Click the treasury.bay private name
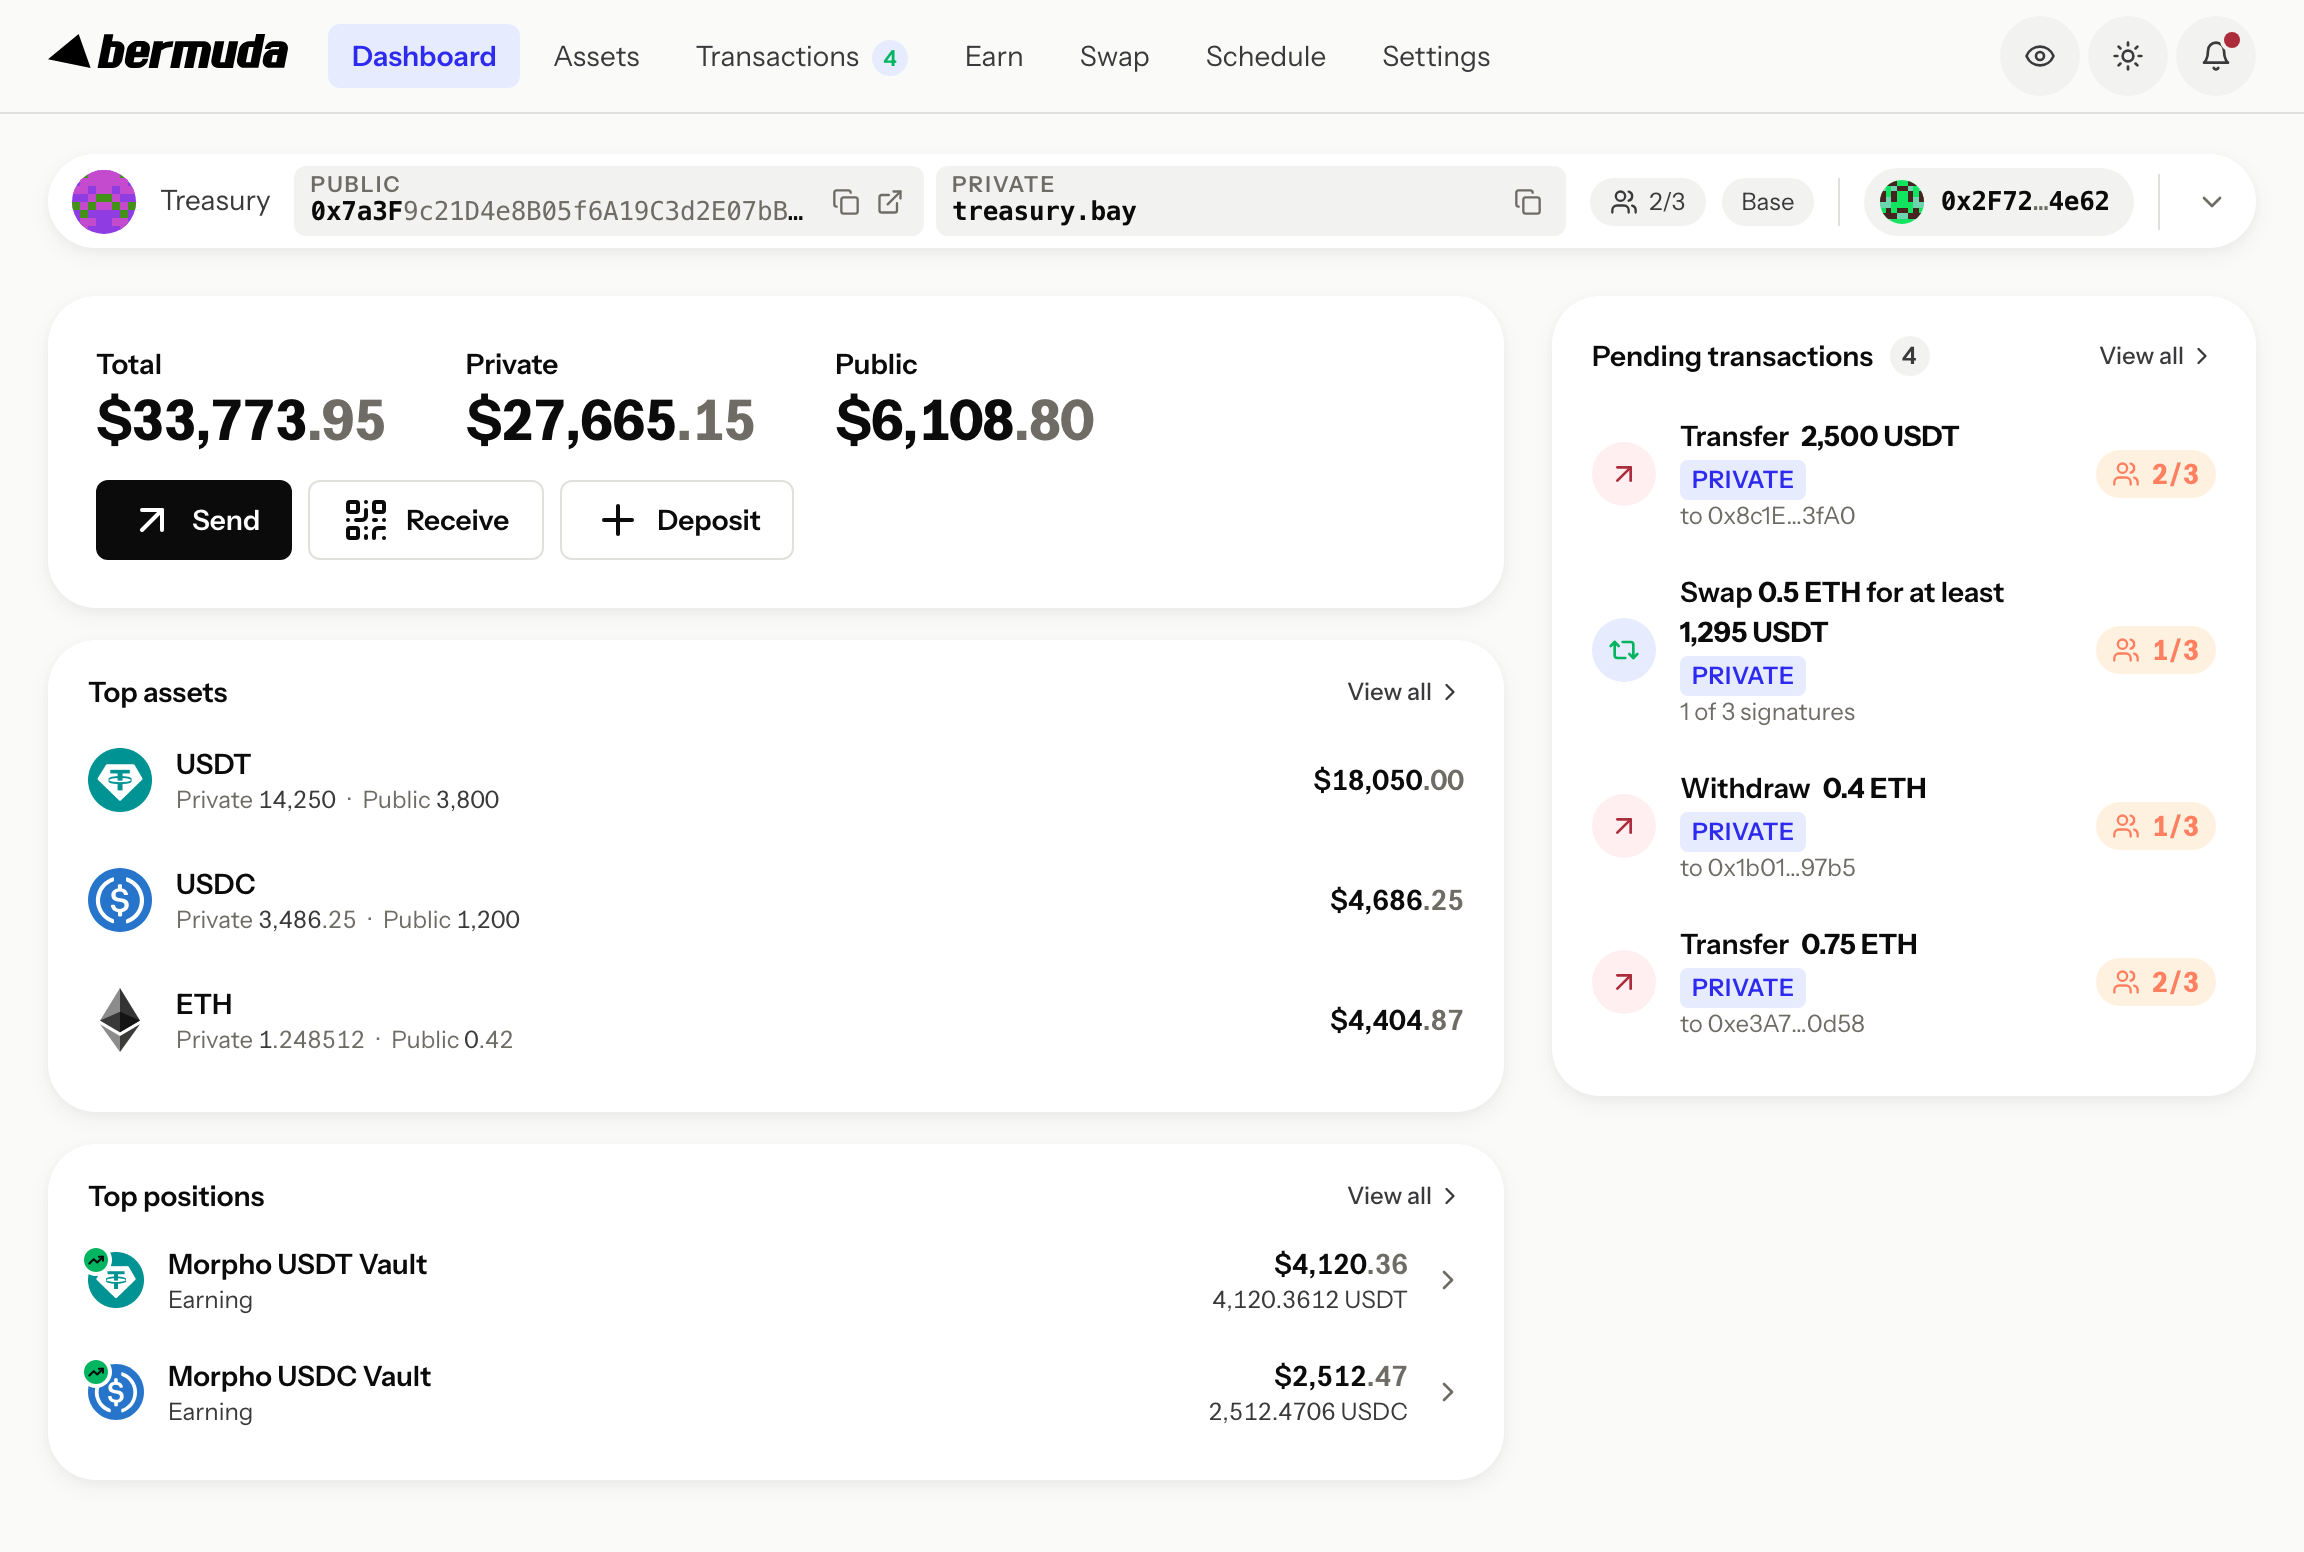Viewport: 2304px width, 1552px height. [1044, 211]
